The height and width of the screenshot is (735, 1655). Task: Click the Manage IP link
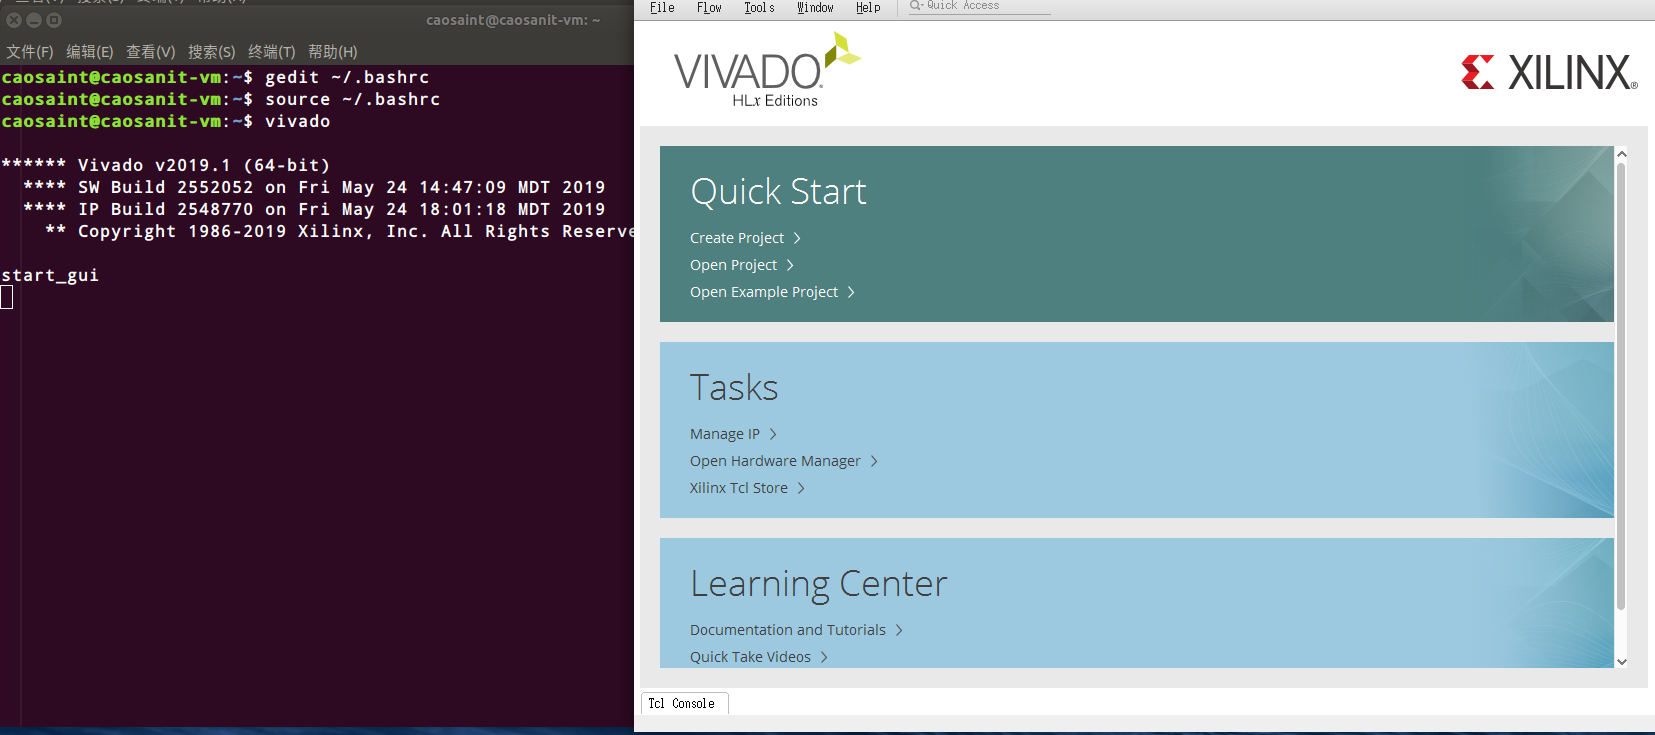click(x=725, y=434)
